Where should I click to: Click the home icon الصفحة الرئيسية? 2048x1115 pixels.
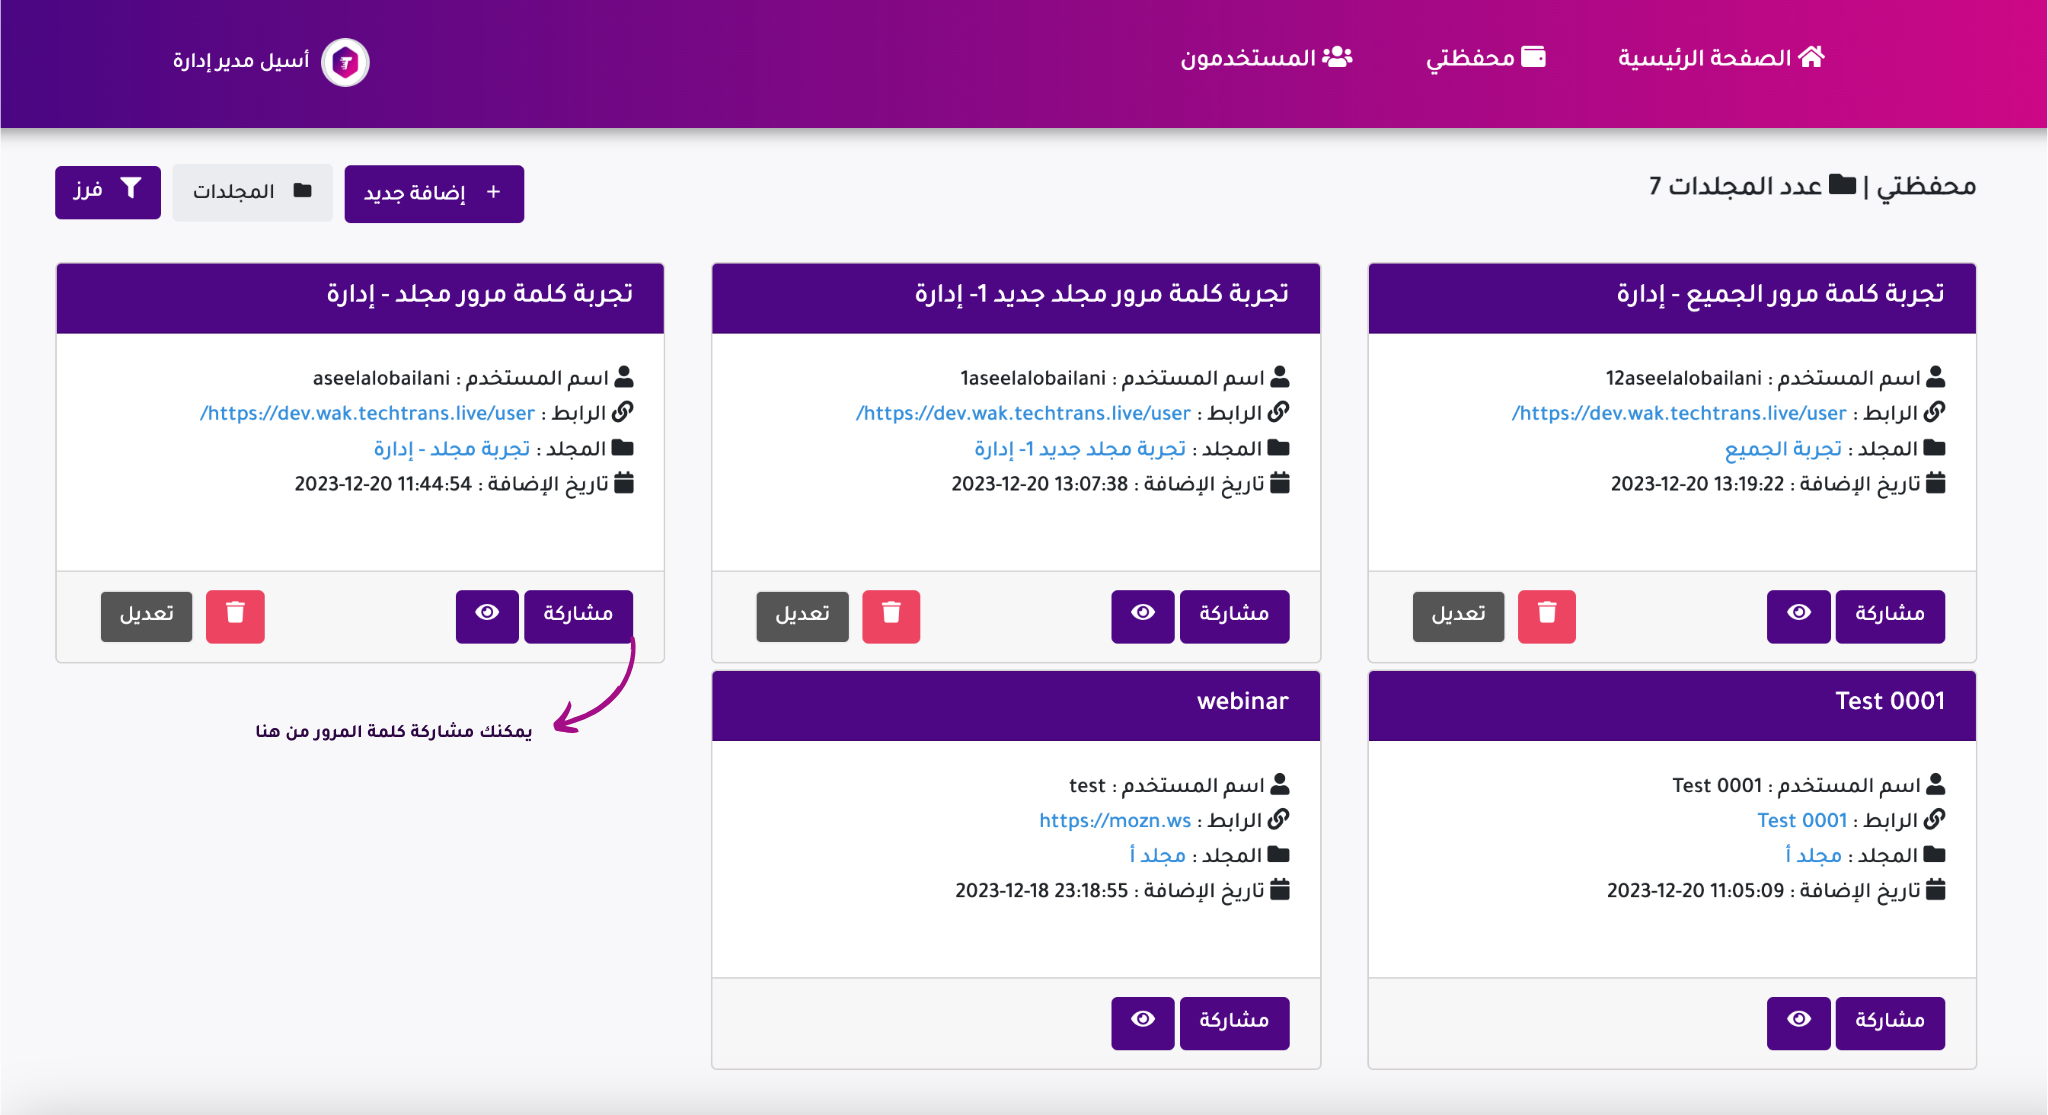point(1811,57)
